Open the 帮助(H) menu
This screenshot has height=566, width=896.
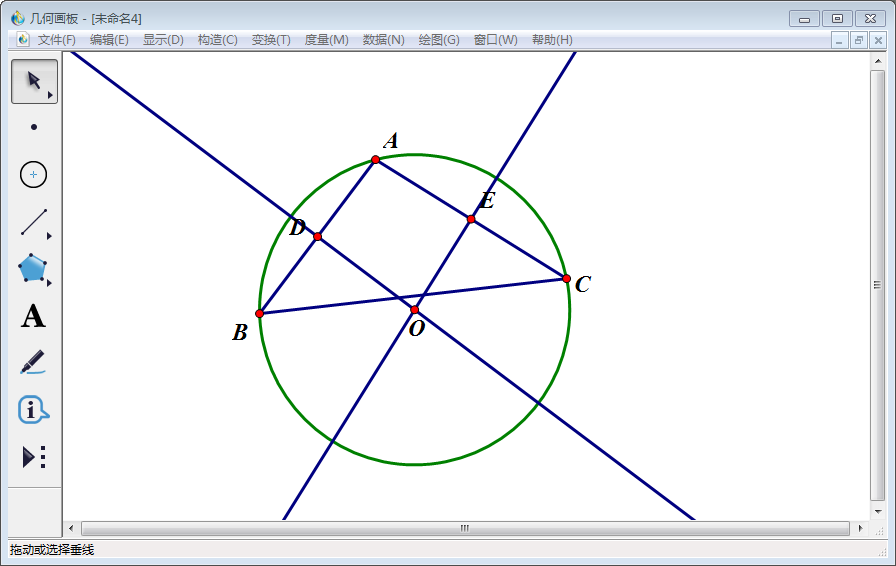(552, 40)
